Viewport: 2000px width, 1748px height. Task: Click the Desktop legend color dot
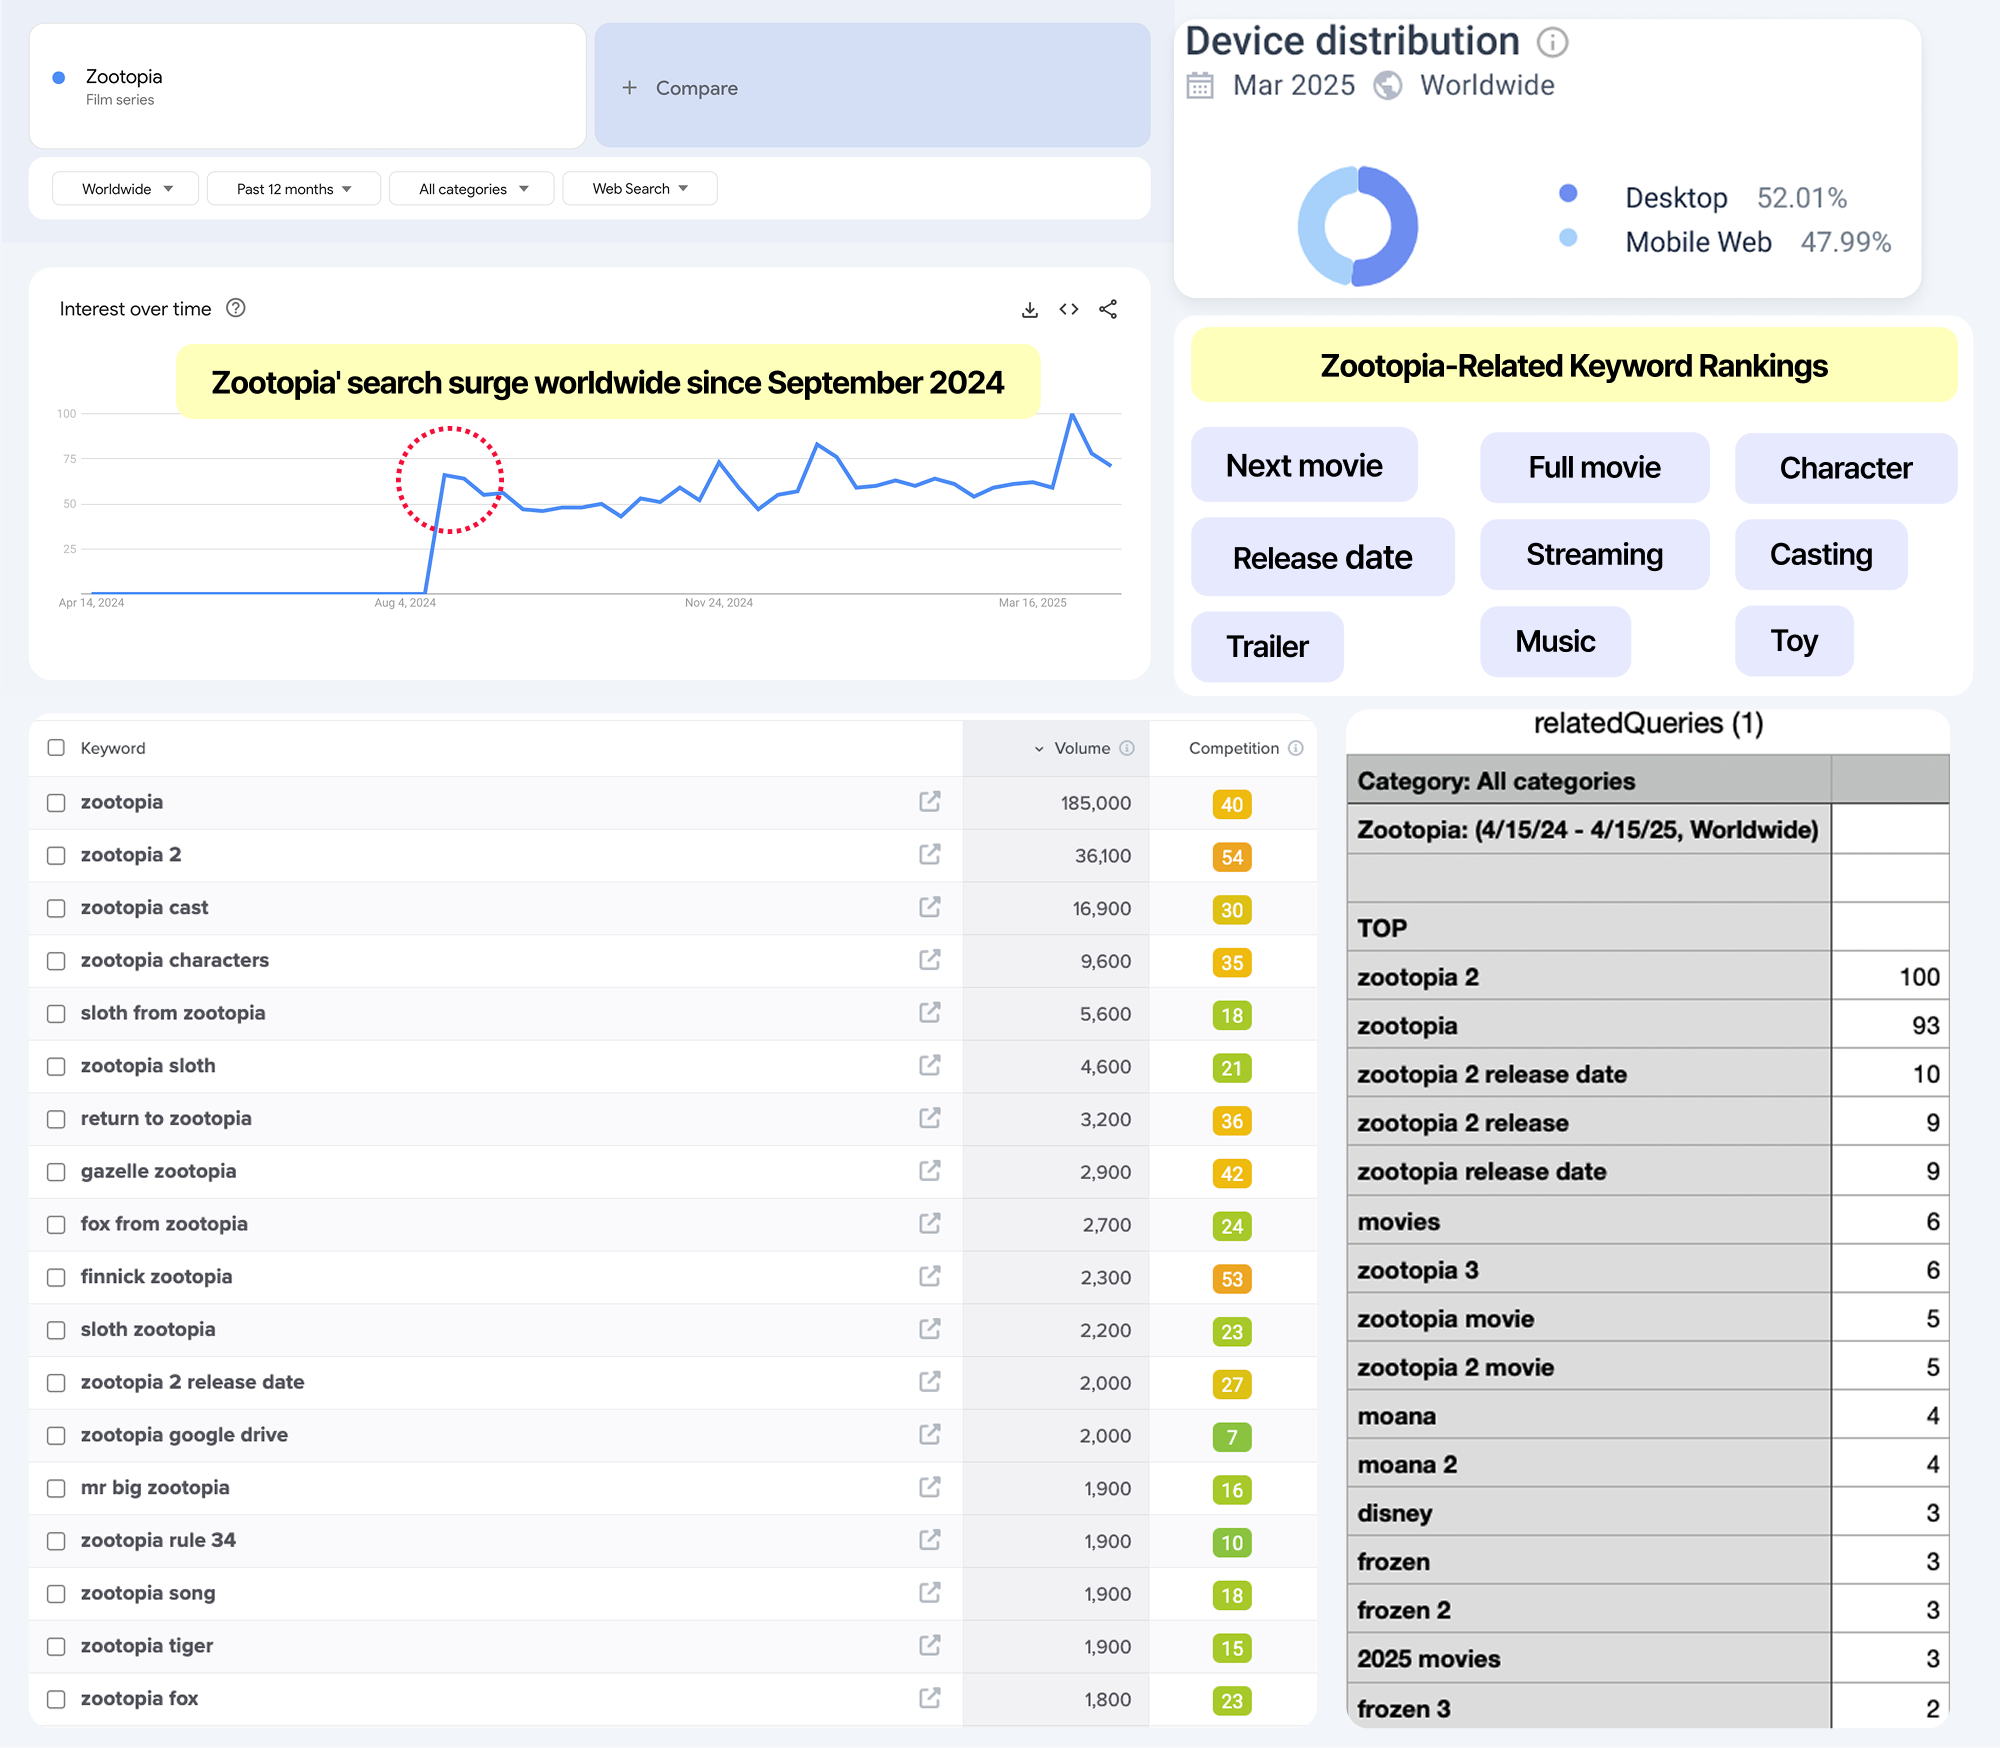[1568, 194]
